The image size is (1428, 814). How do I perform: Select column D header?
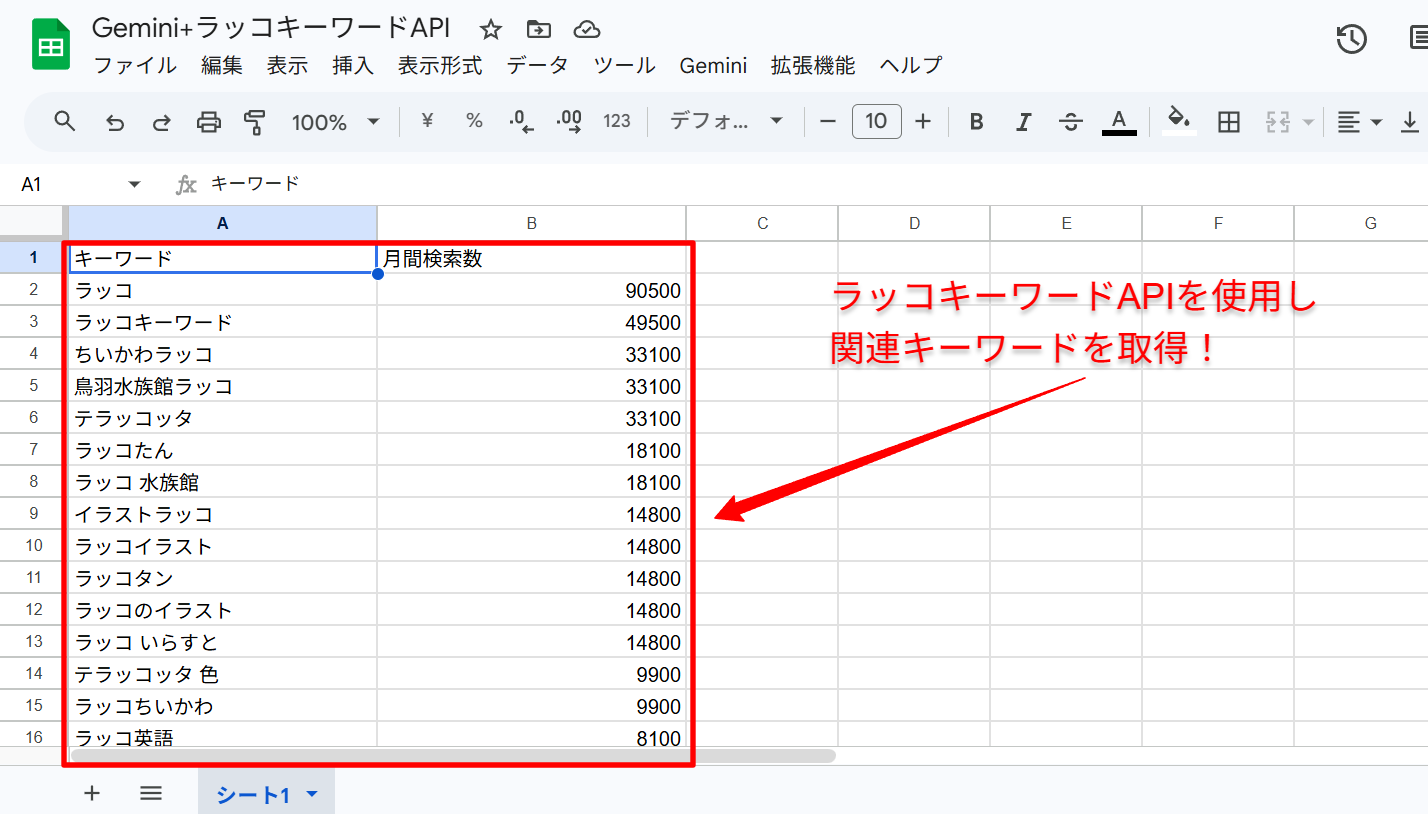click(x=914, y=223)
